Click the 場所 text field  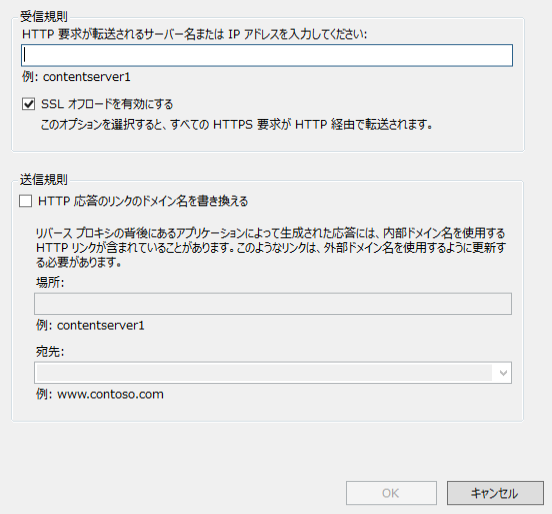[273, 304]
